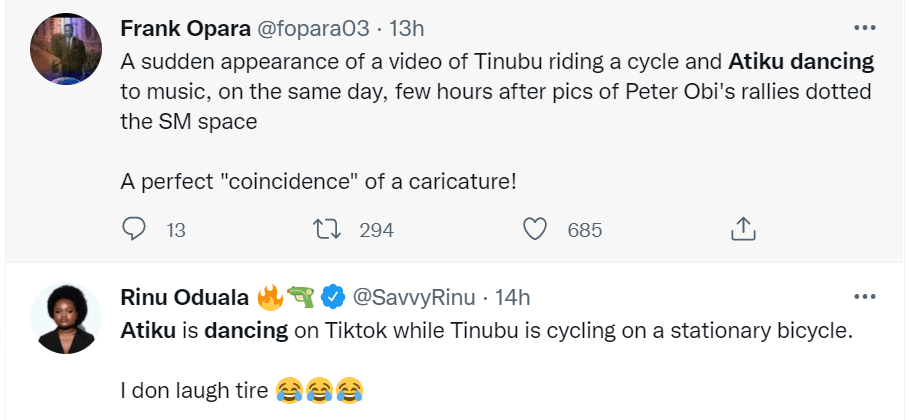Screen dimensions: 910x420
Task: Click the 14h timestamp on Rinu's tweet
Action: pos(512,297)
